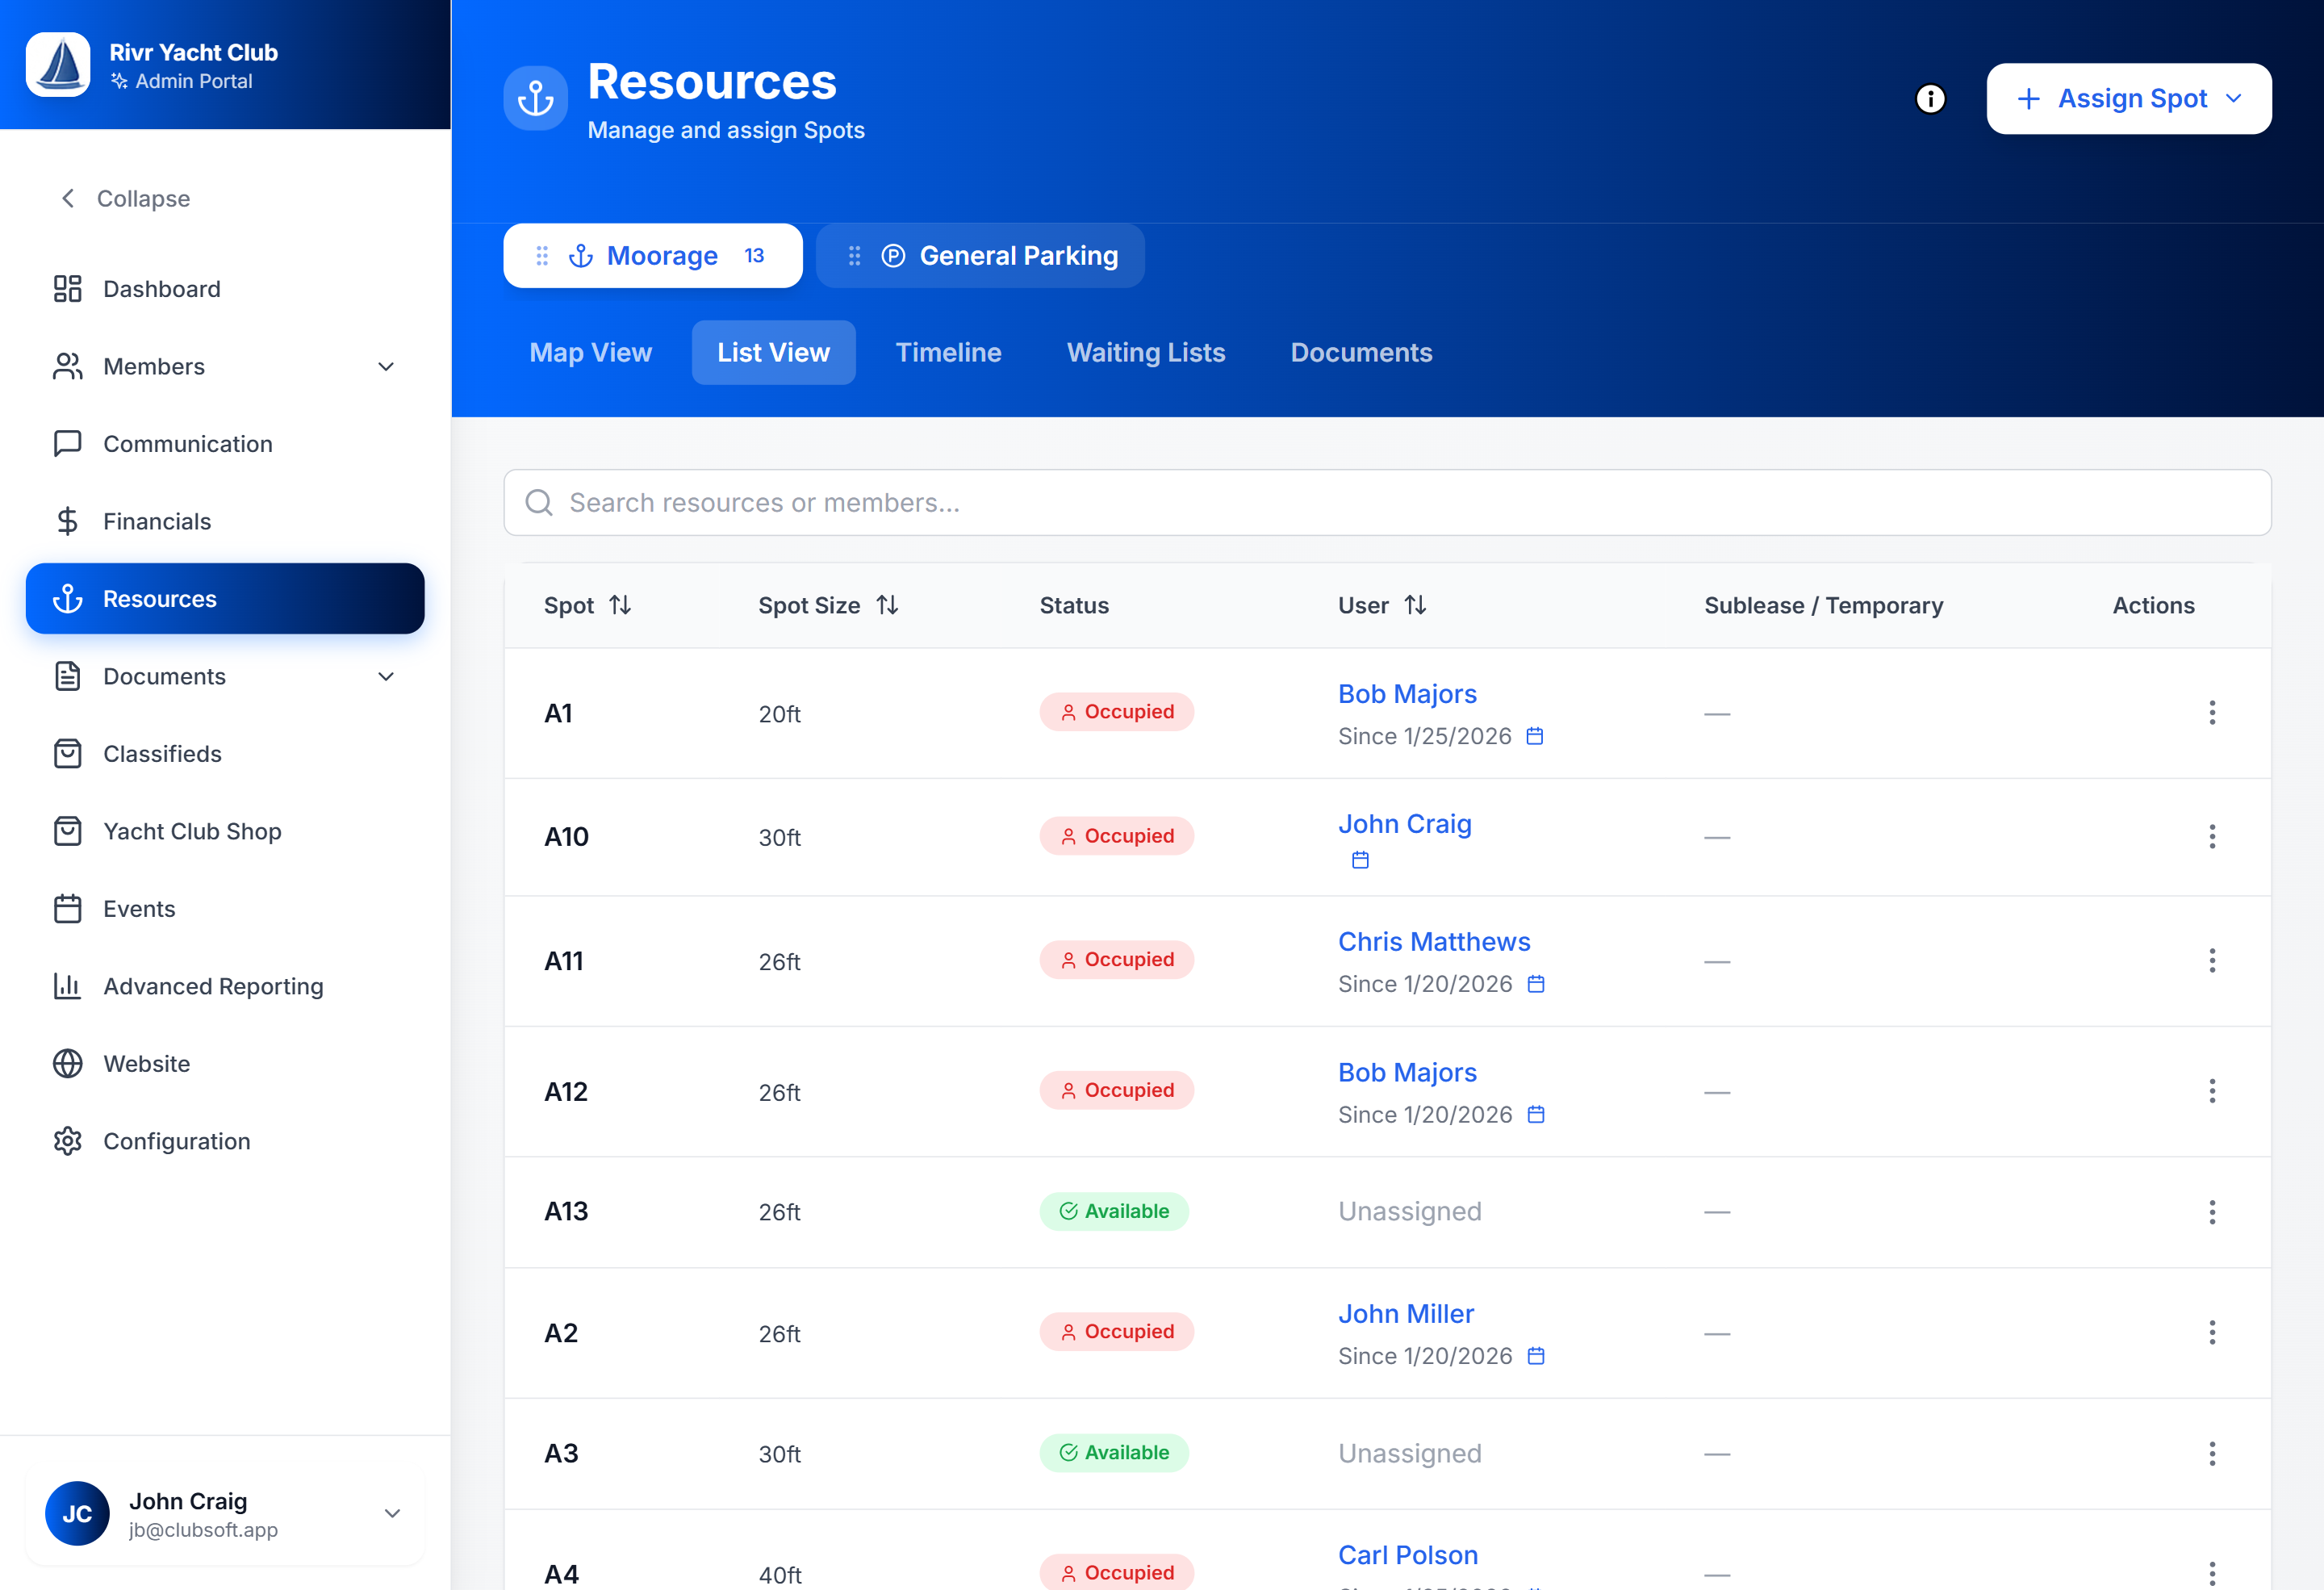Expand the Documents sidebar submenu

pos(386,677)
